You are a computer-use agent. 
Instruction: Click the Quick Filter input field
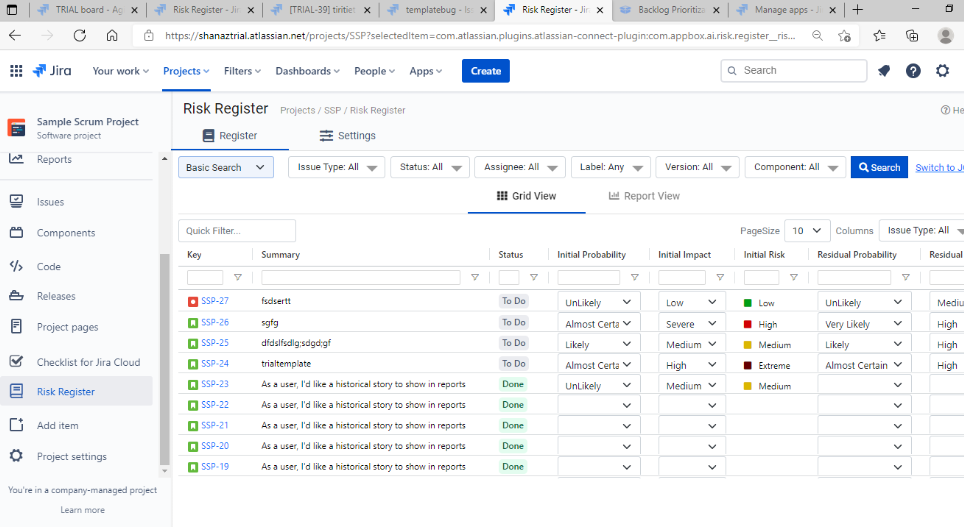click(x=237, y=231)
